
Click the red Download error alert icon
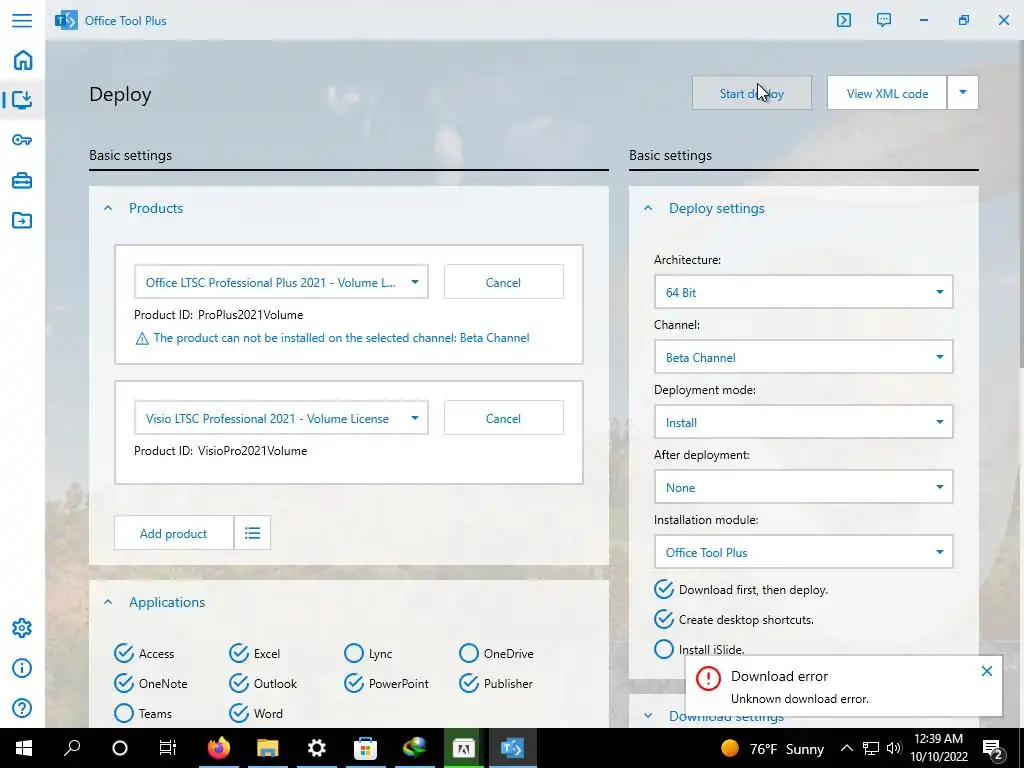coord(708,678)
